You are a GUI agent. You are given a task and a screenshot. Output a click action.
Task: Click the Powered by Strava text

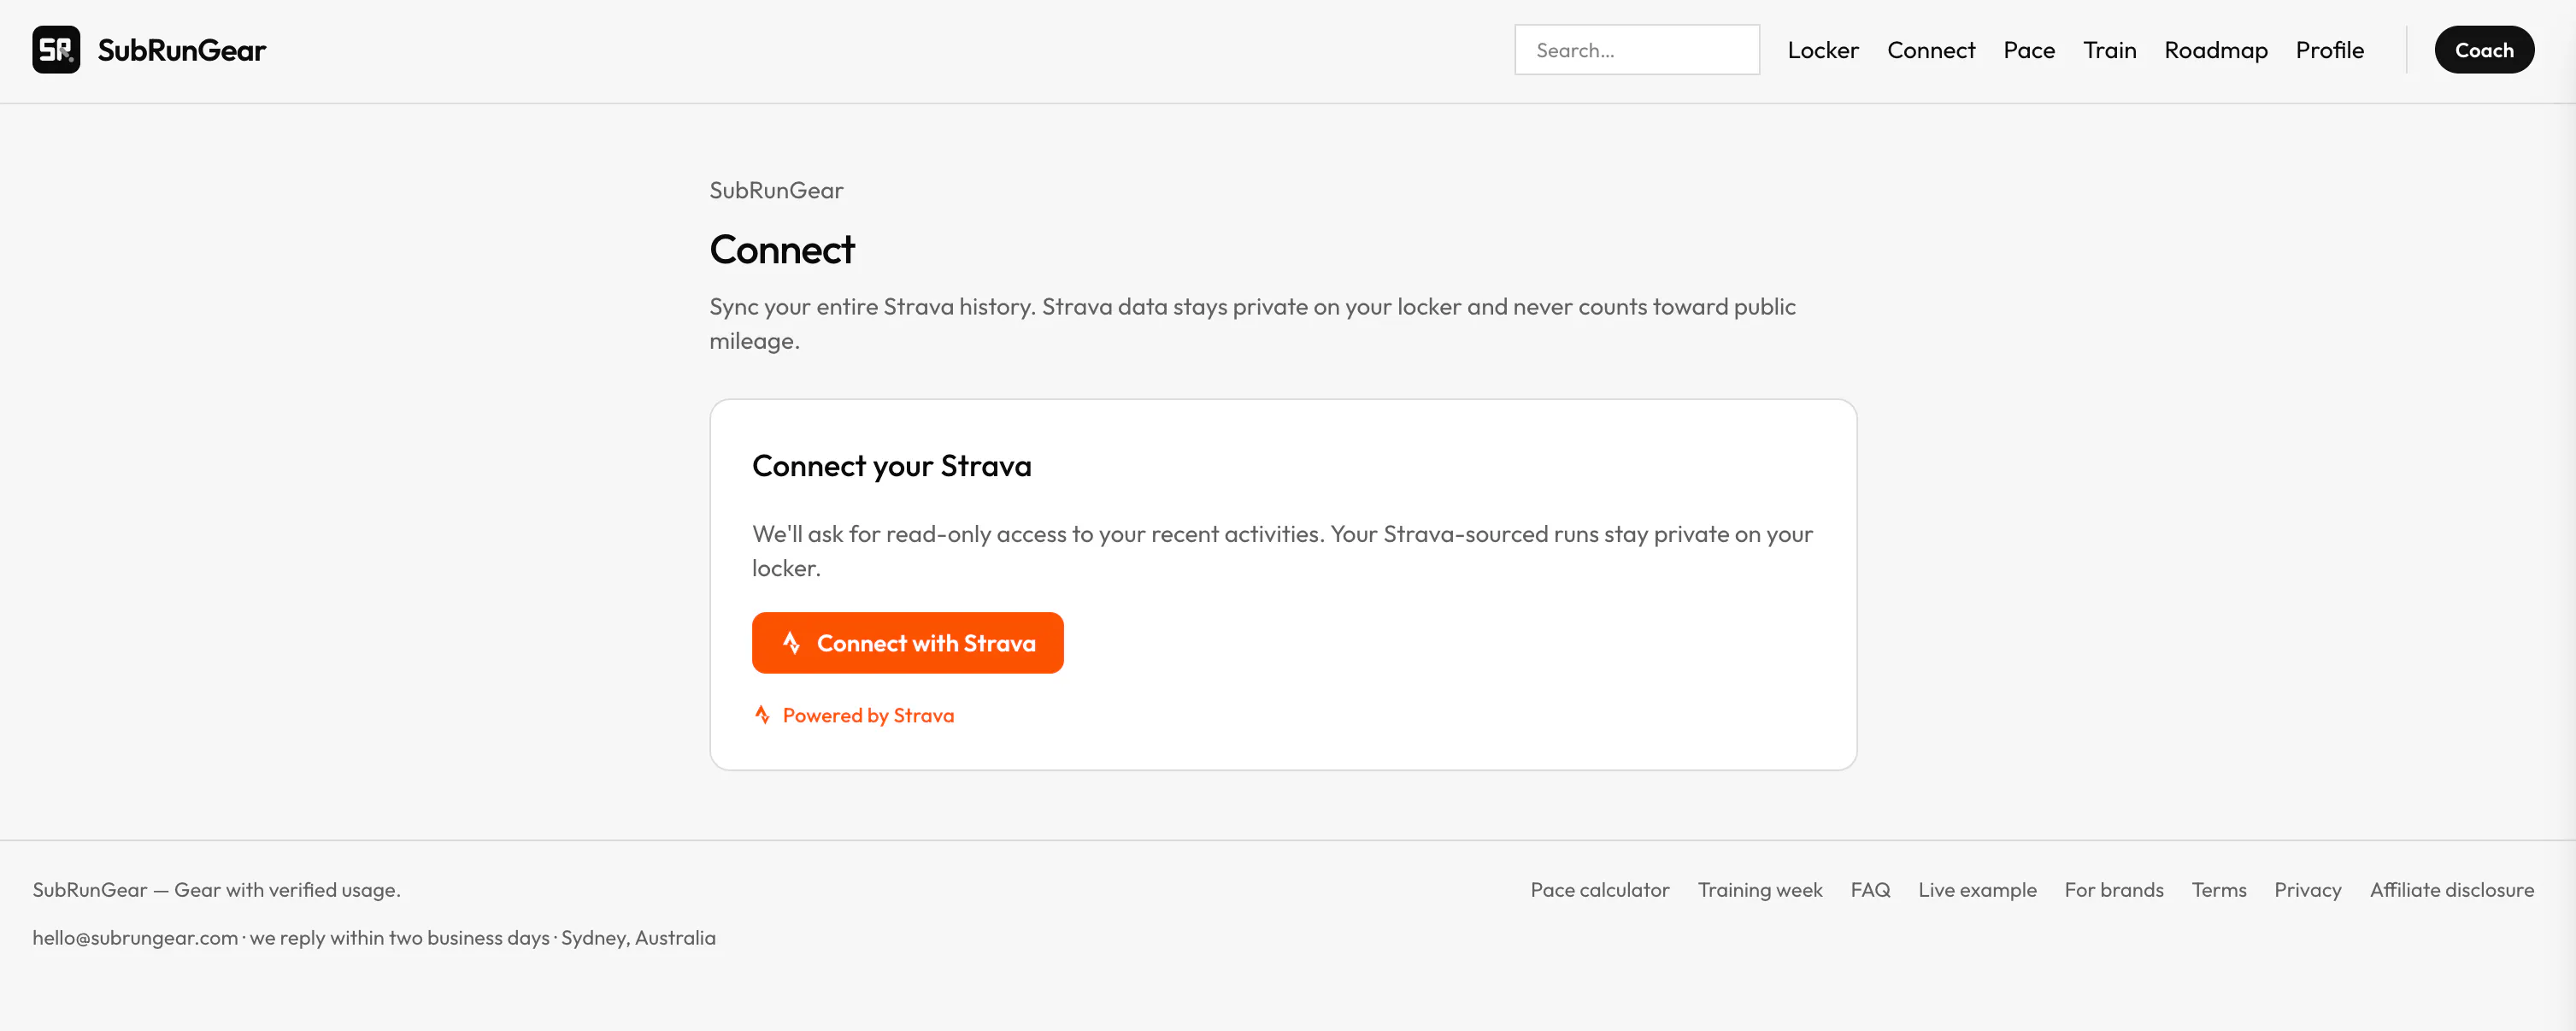pos(868,715)
